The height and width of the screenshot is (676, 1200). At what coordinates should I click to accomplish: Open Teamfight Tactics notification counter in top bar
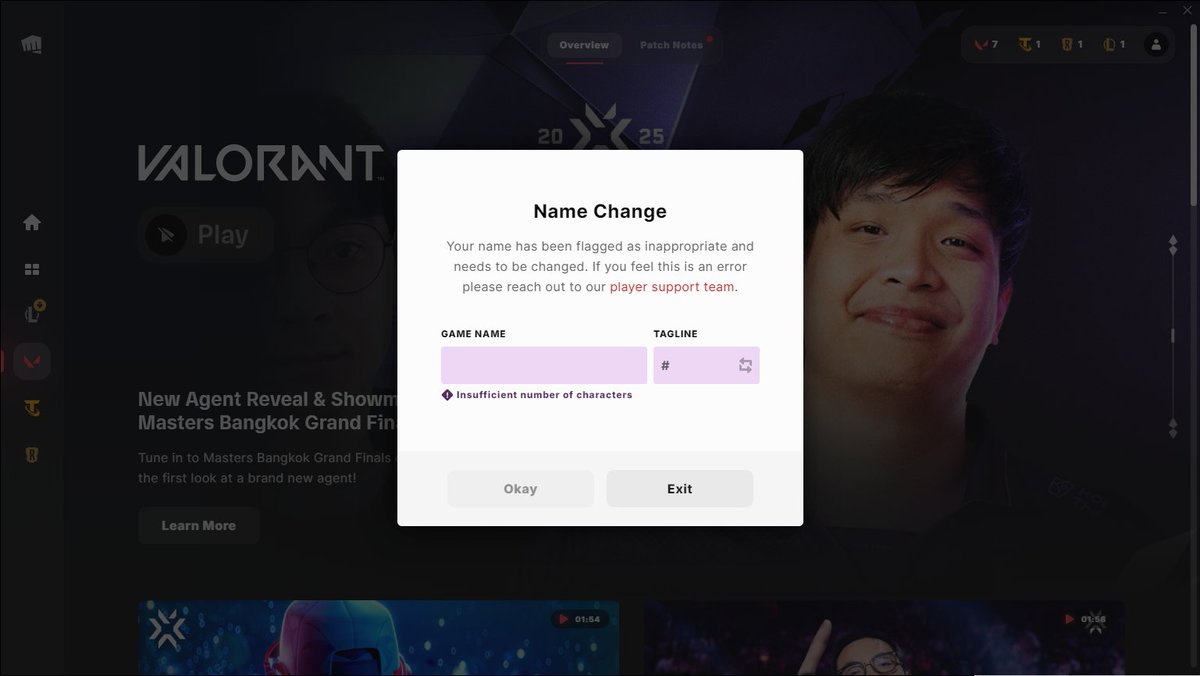coord(1029,44)
